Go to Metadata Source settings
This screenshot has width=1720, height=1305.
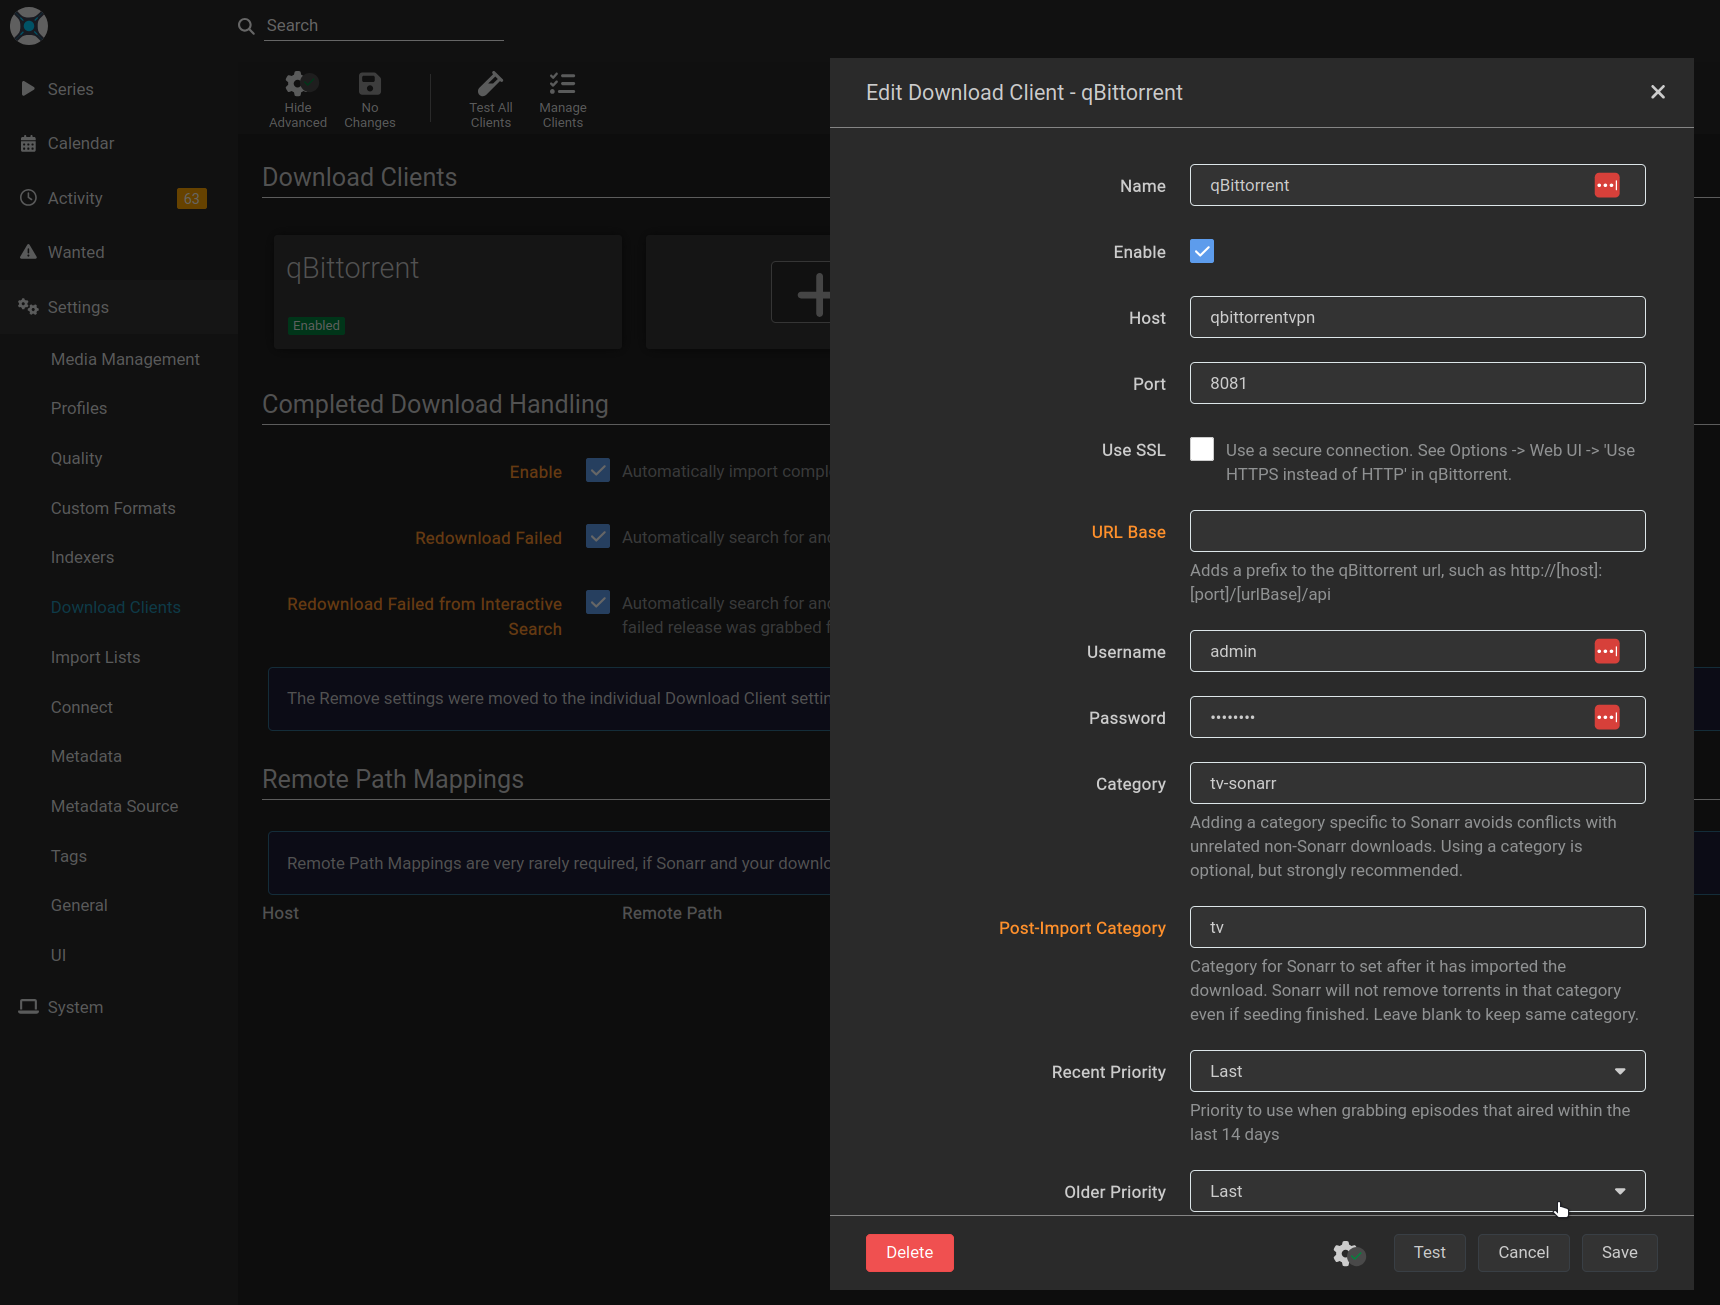pyautogui.click(x=115, y=806)
